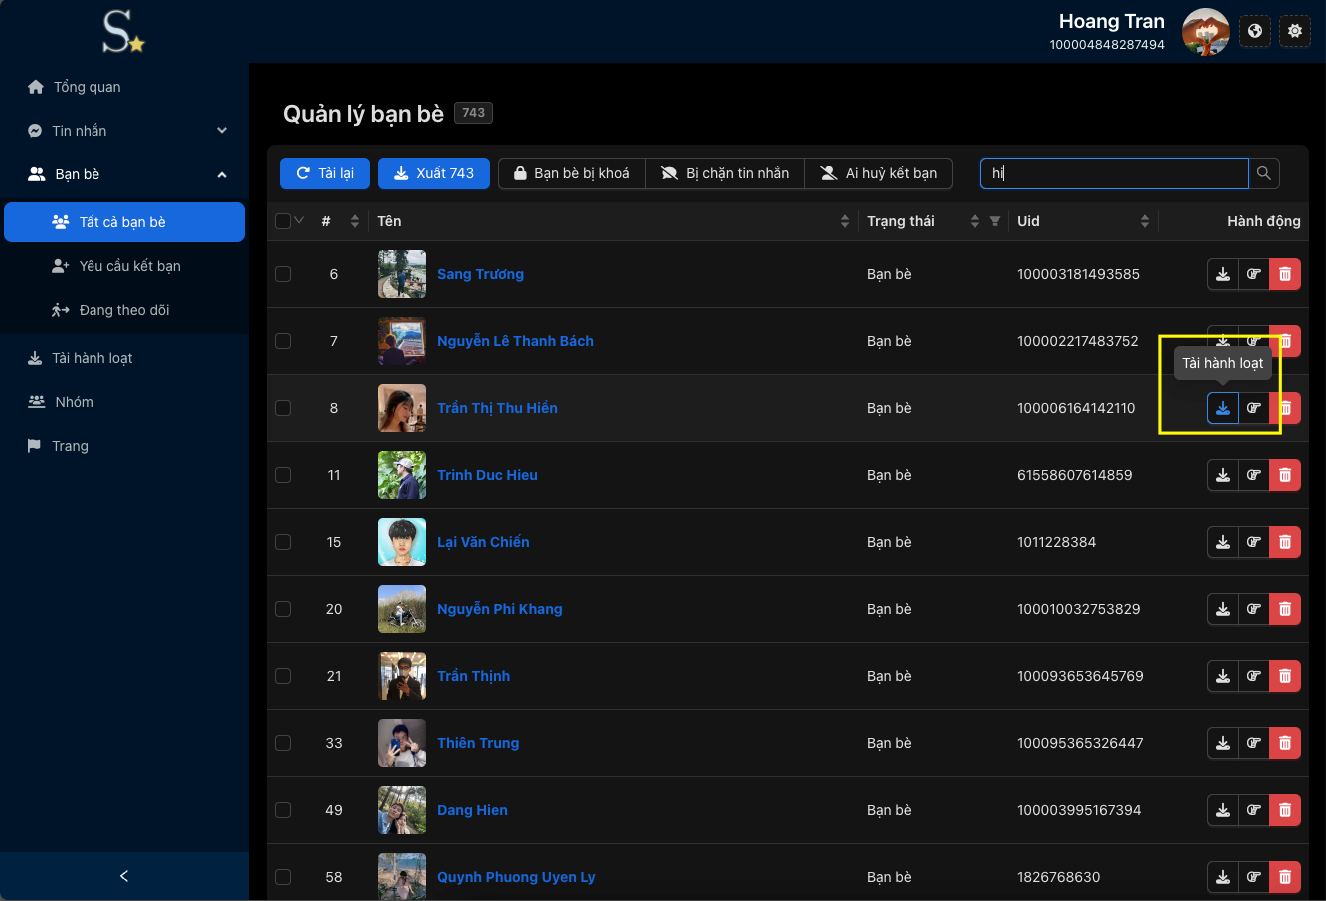The width and height of the screenshot is (1326, 901).
Task: Sort the table by the # column
Action: coord(354,221)
